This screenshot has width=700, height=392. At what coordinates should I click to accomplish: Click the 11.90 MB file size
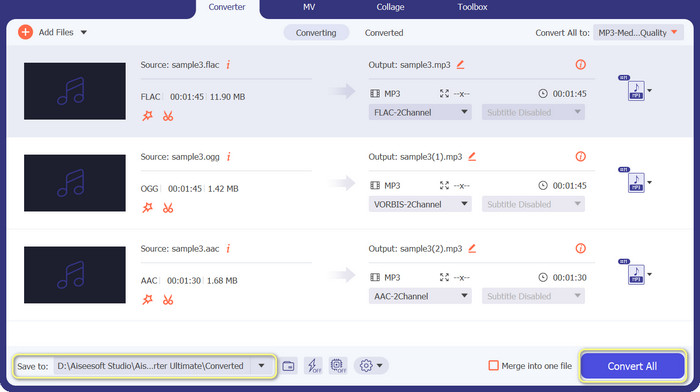pyautogui.click(x=227, y=96)
